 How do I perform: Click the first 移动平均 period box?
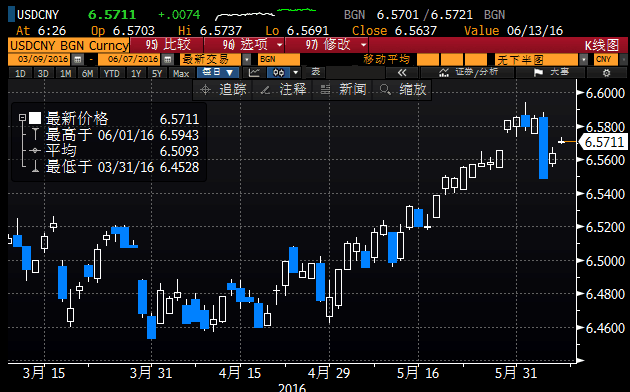[x=428, y=60]
